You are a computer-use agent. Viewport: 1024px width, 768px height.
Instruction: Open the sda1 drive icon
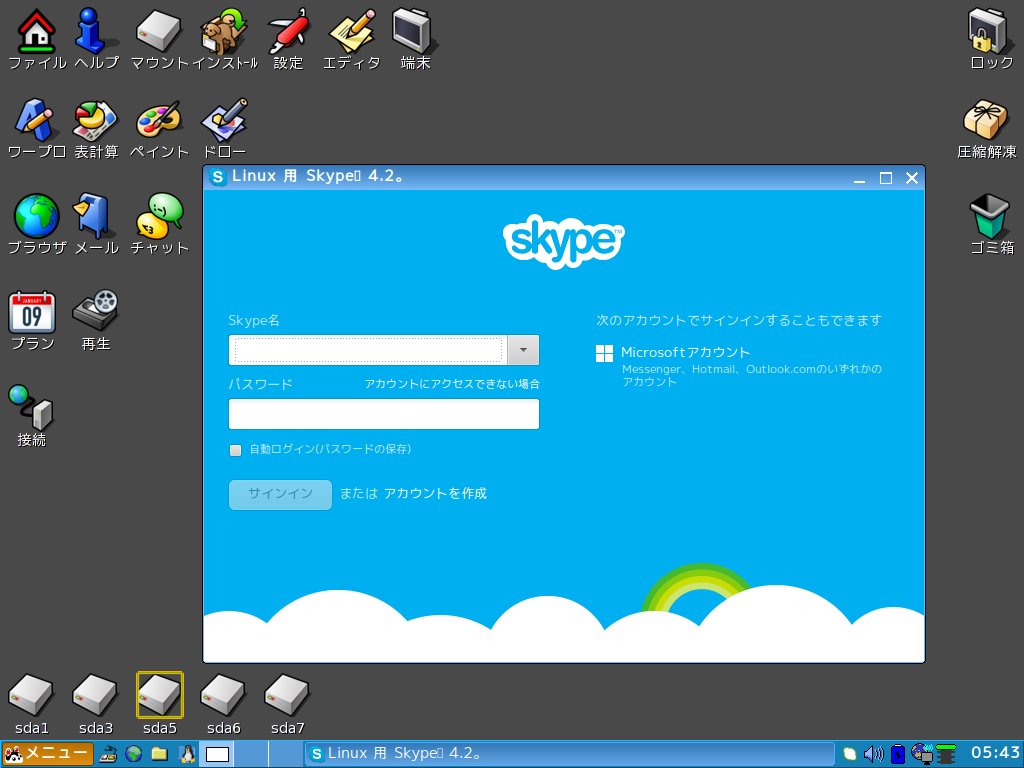(x=31, y=695)
